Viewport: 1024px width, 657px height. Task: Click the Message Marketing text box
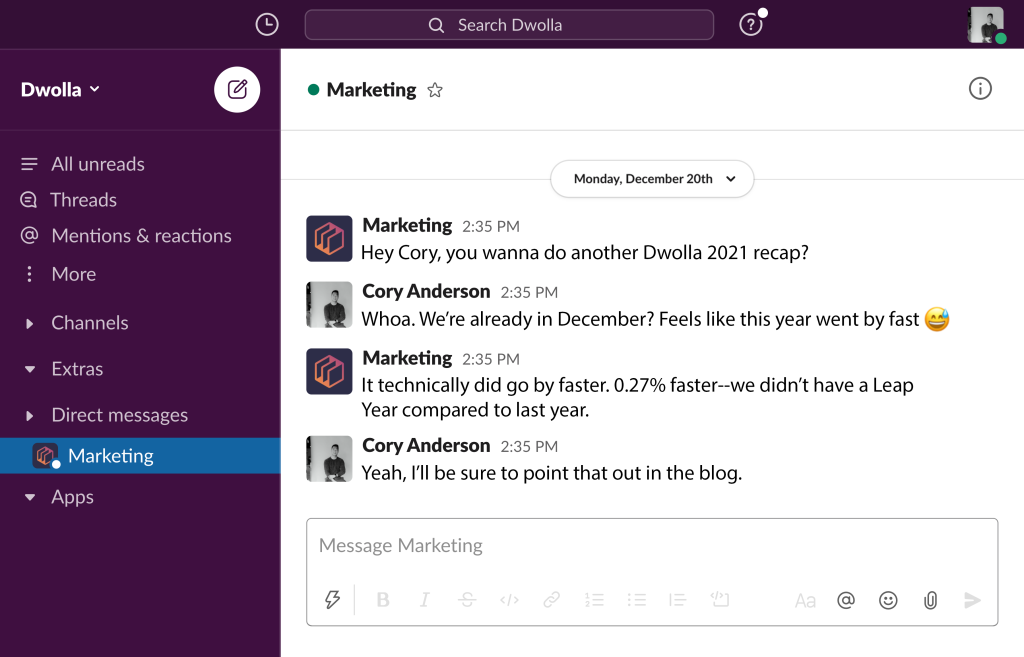coord(652,545)
